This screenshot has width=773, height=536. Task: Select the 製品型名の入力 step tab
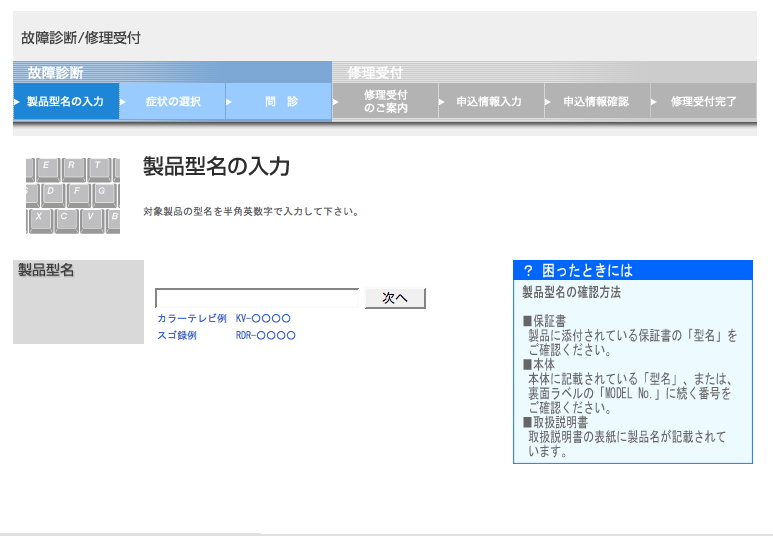point(65,102)
